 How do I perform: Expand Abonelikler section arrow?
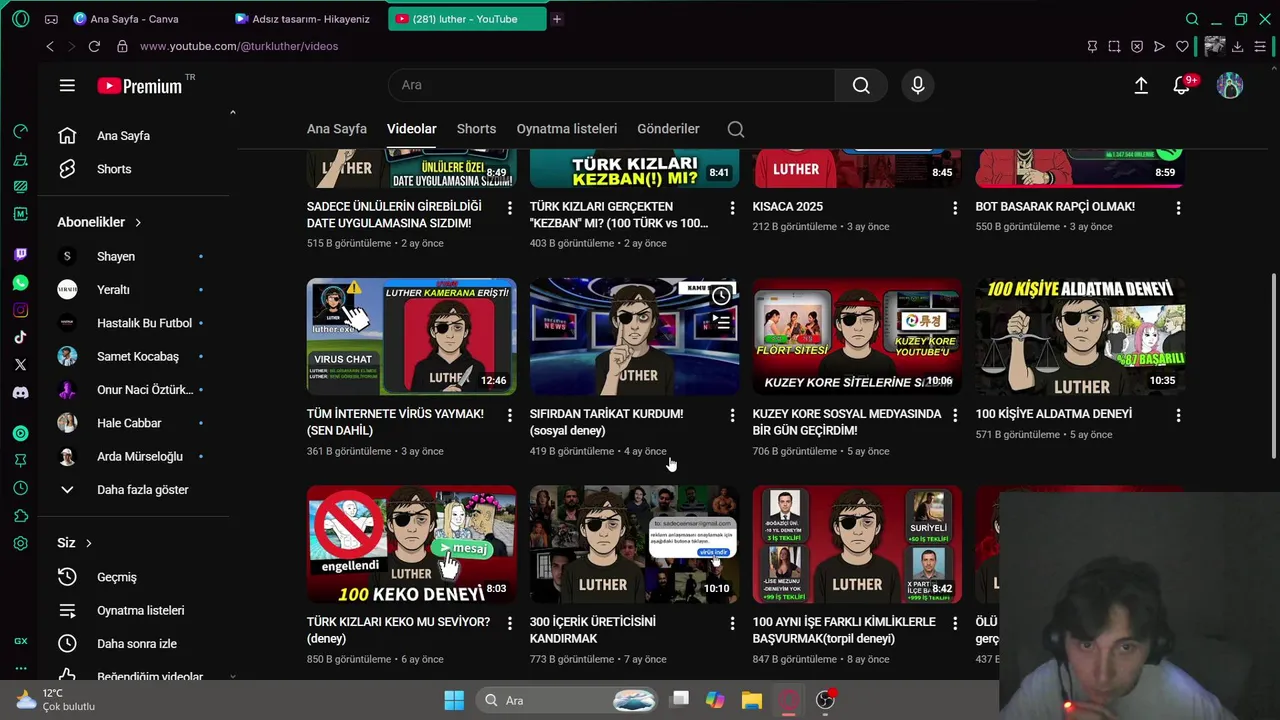(x=138, y=222)
